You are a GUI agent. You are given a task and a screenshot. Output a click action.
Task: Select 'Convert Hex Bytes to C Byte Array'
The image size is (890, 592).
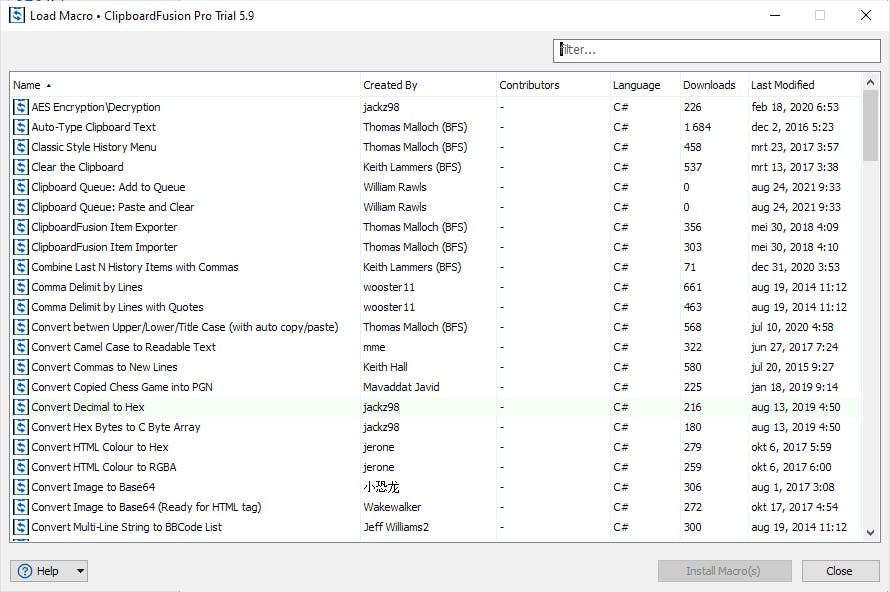click(x=116, y=427)
